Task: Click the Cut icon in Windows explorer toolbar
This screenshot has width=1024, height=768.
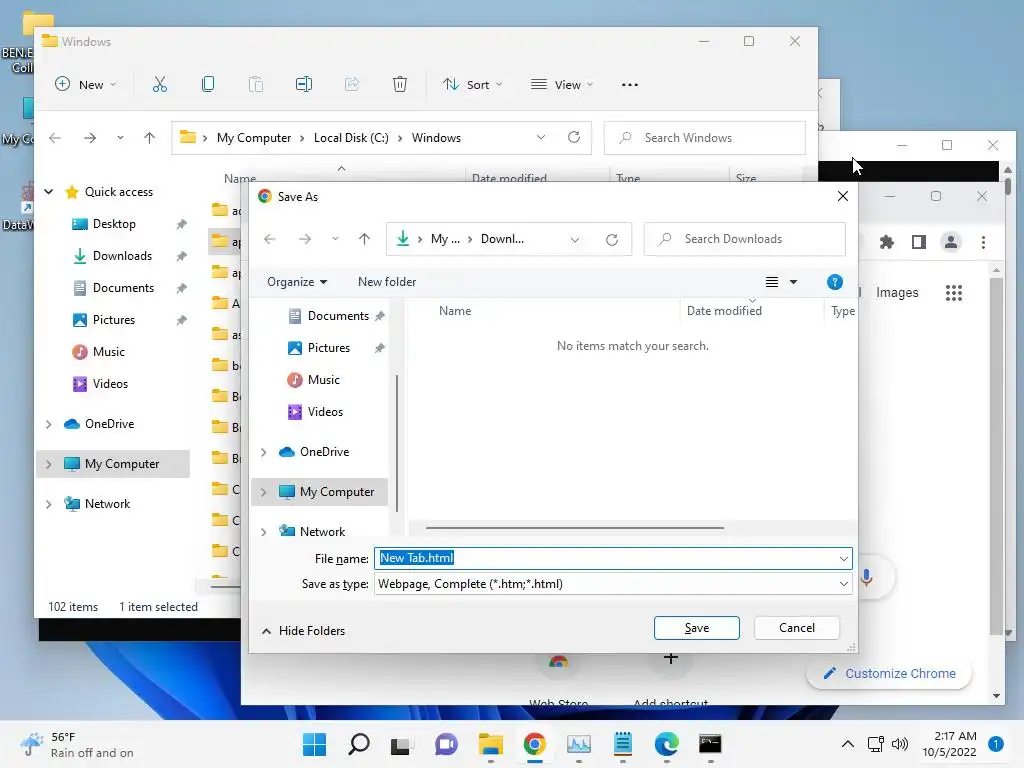Action: tap(159, 84)
